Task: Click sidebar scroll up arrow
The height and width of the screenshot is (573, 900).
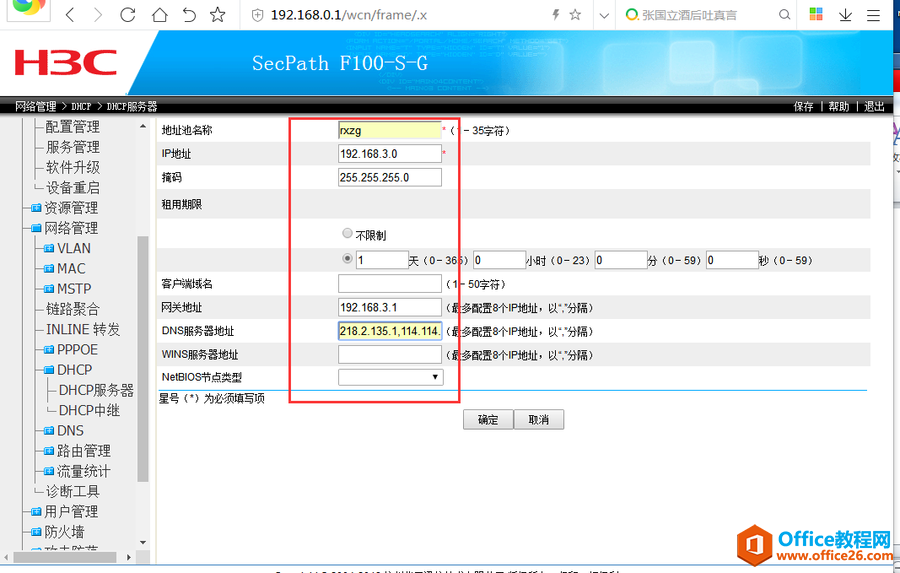Action: [x=143, y=126]
